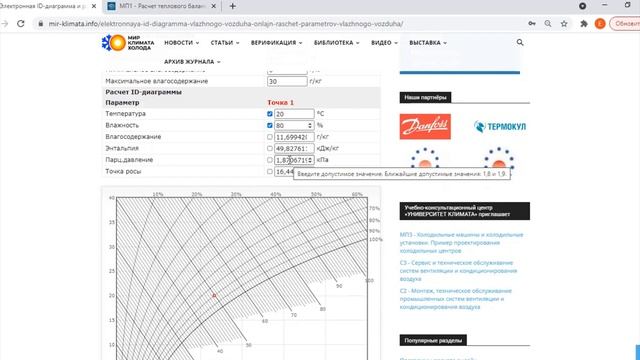Image resolution: width=640 pixels, height=360 pixels.
Task: Open the extensions puzzle icon
Action: click(x=584, y=24)
